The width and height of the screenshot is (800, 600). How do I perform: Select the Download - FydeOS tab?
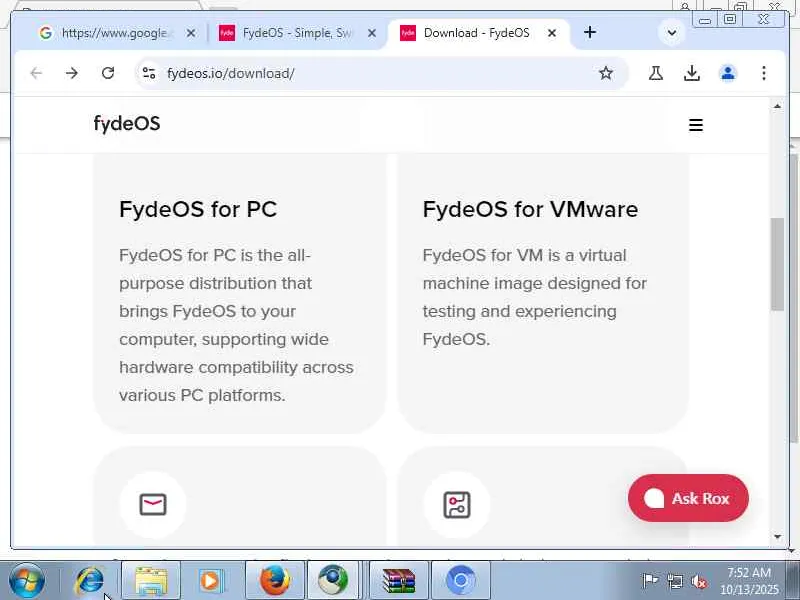477,33
